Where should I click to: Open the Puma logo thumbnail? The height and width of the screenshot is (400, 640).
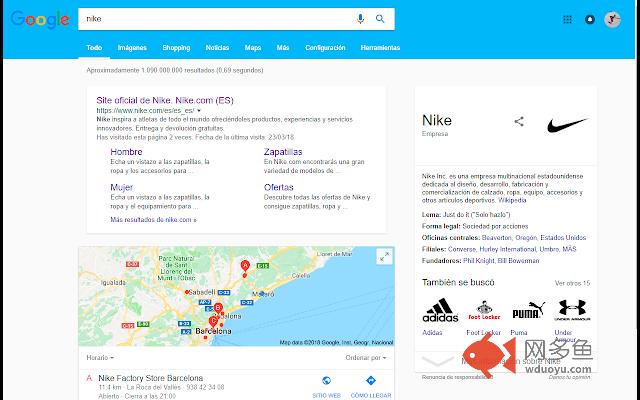[528, 310]
